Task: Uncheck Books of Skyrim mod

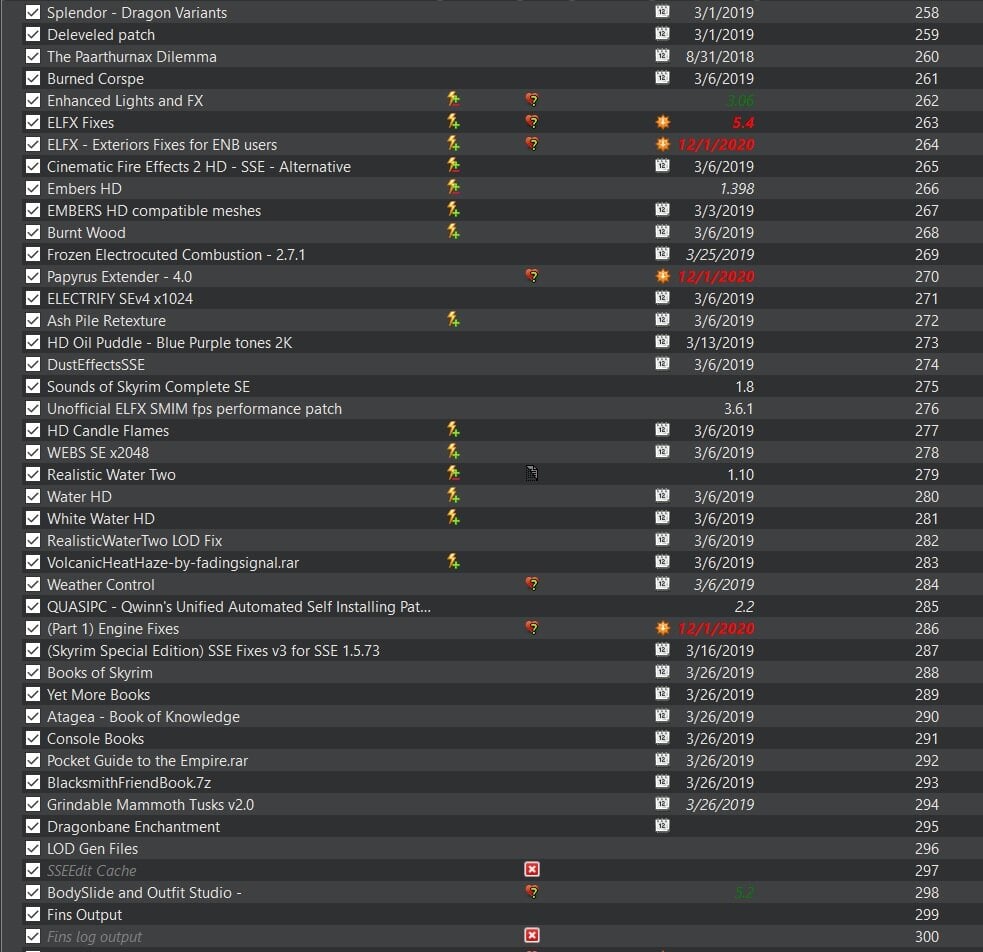Action: (33, 672)
